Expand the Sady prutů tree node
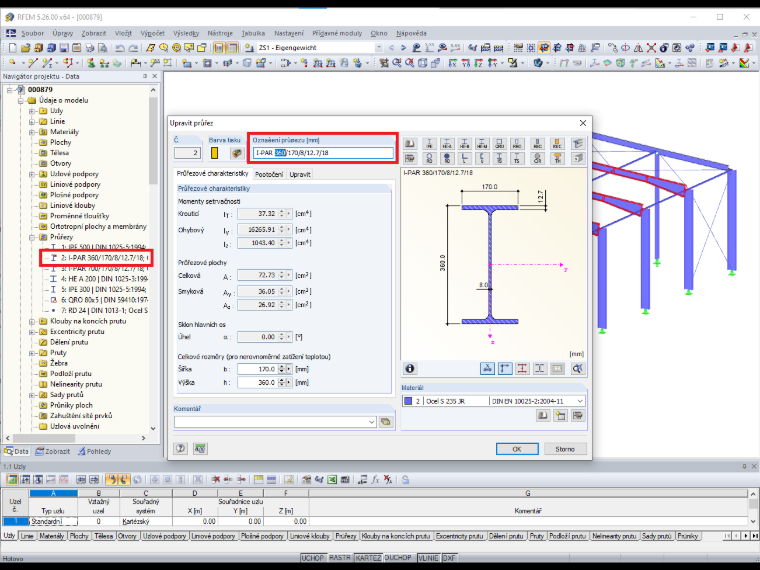 coord(32,395)
